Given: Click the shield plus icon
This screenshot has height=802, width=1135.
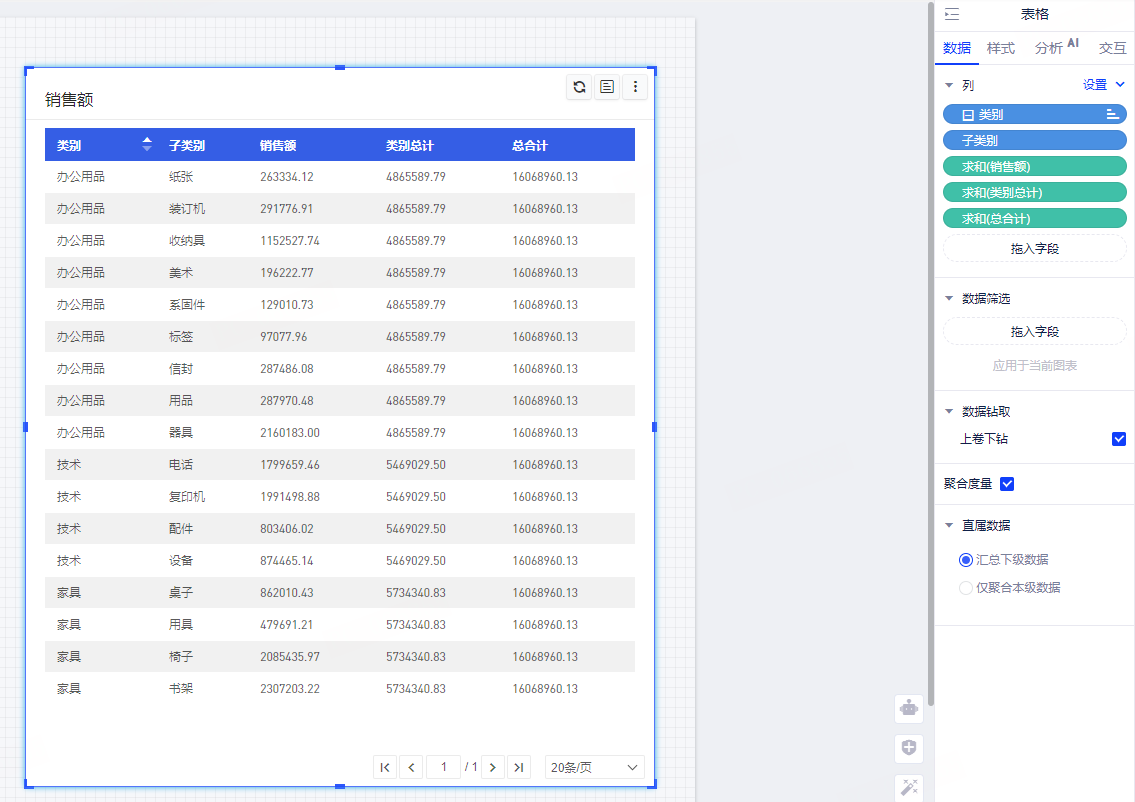Looking at the screenshot, I should click(909, 748).
